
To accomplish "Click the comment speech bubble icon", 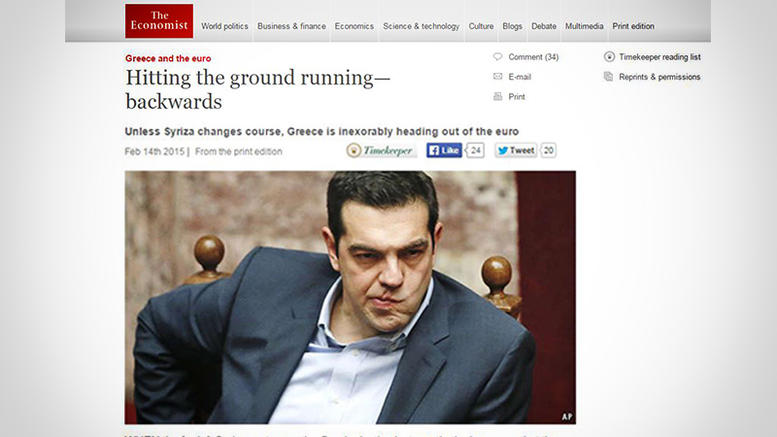I will coord(498,57).
